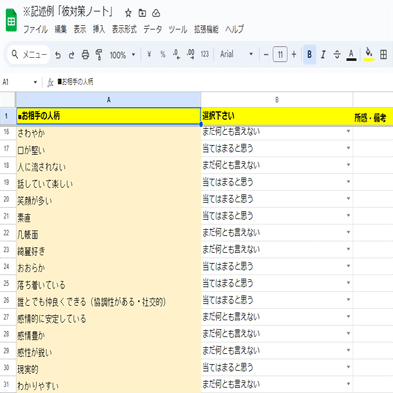Viewport: 393px width, 393px height.
Task: Star this spreadsheet document
Action: click(x=128, y=13)
